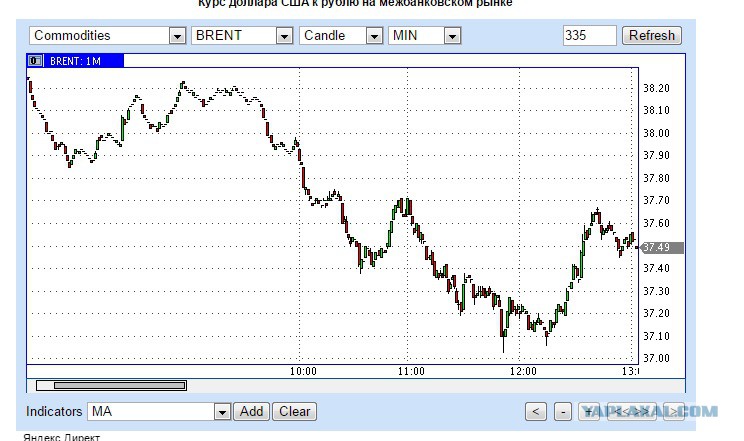744x441 pixels.
Task: Open the BRENT instrument dropdown
Action: coord(242,36)
